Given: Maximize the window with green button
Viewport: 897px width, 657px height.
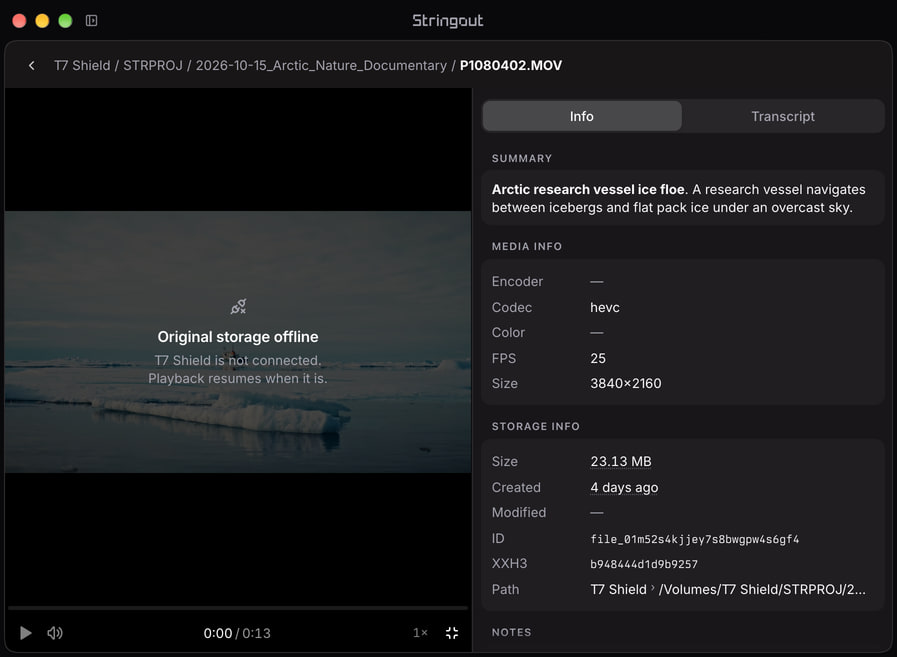Looking at the screenshot, I should pos(65,21).
